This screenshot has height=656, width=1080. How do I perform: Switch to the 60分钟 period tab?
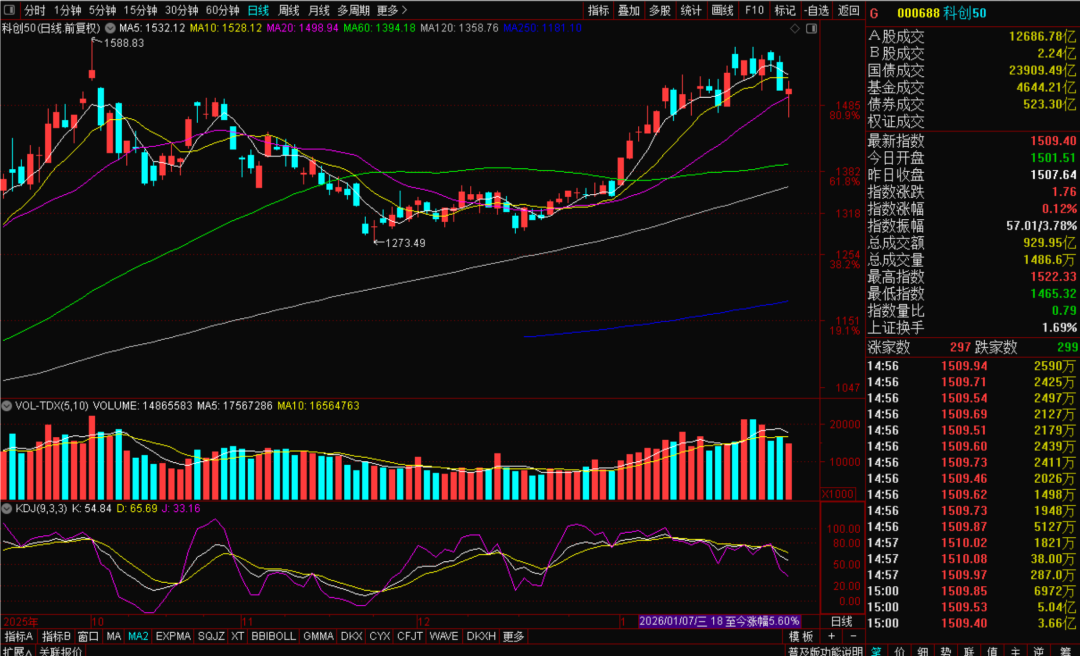(222, 10)
